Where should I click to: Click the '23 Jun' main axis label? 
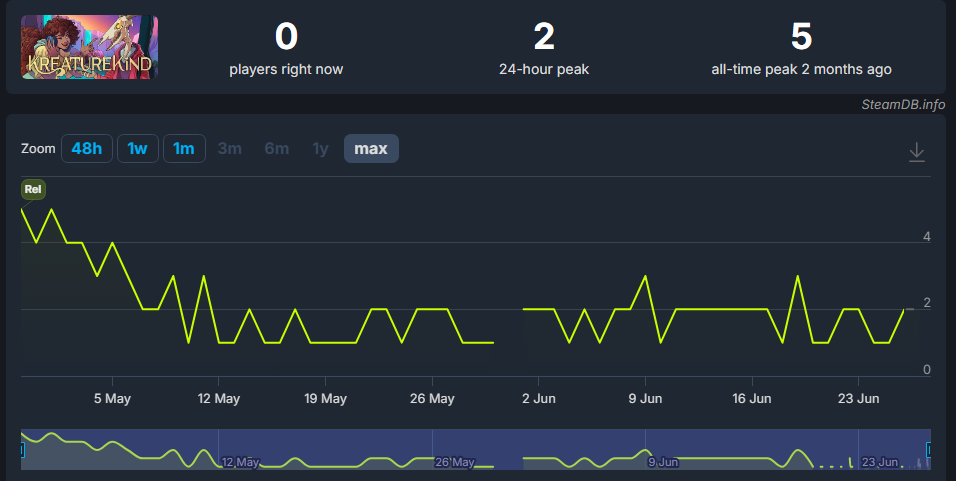coord(858,399)
